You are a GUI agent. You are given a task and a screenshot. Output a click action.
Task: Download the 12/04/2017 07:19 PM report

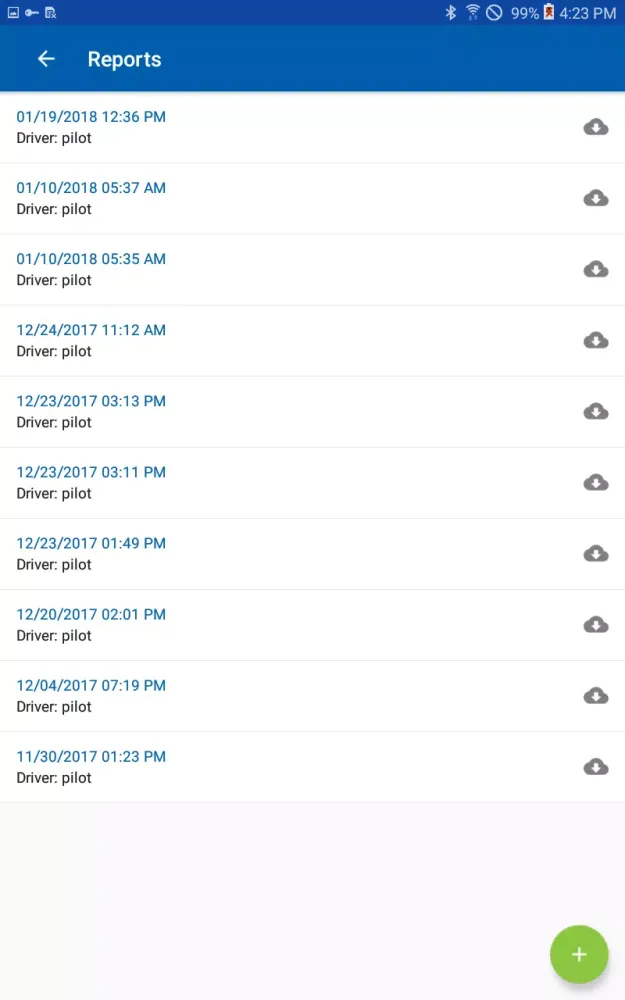(596, 695)
